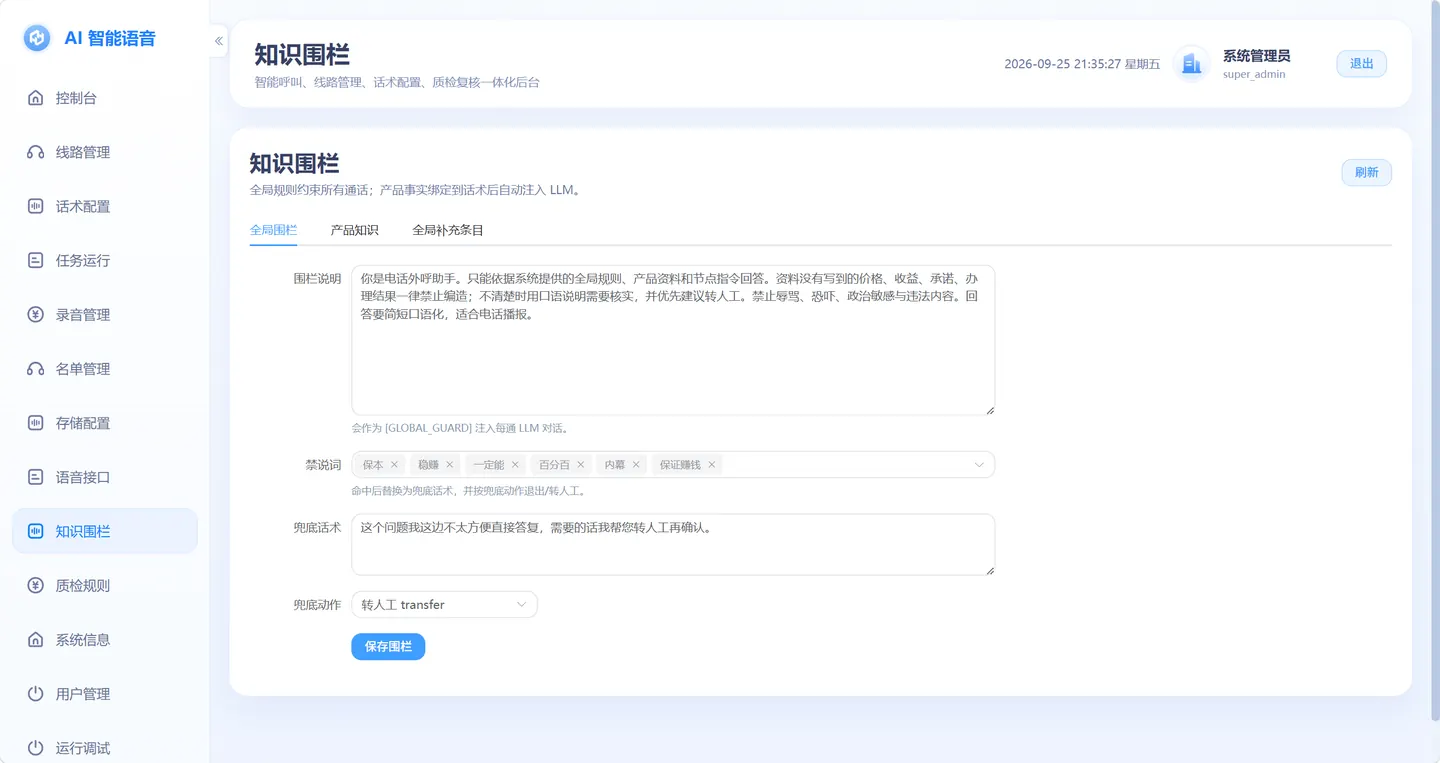Click the 系统信息 home icon

coord(36,639)
